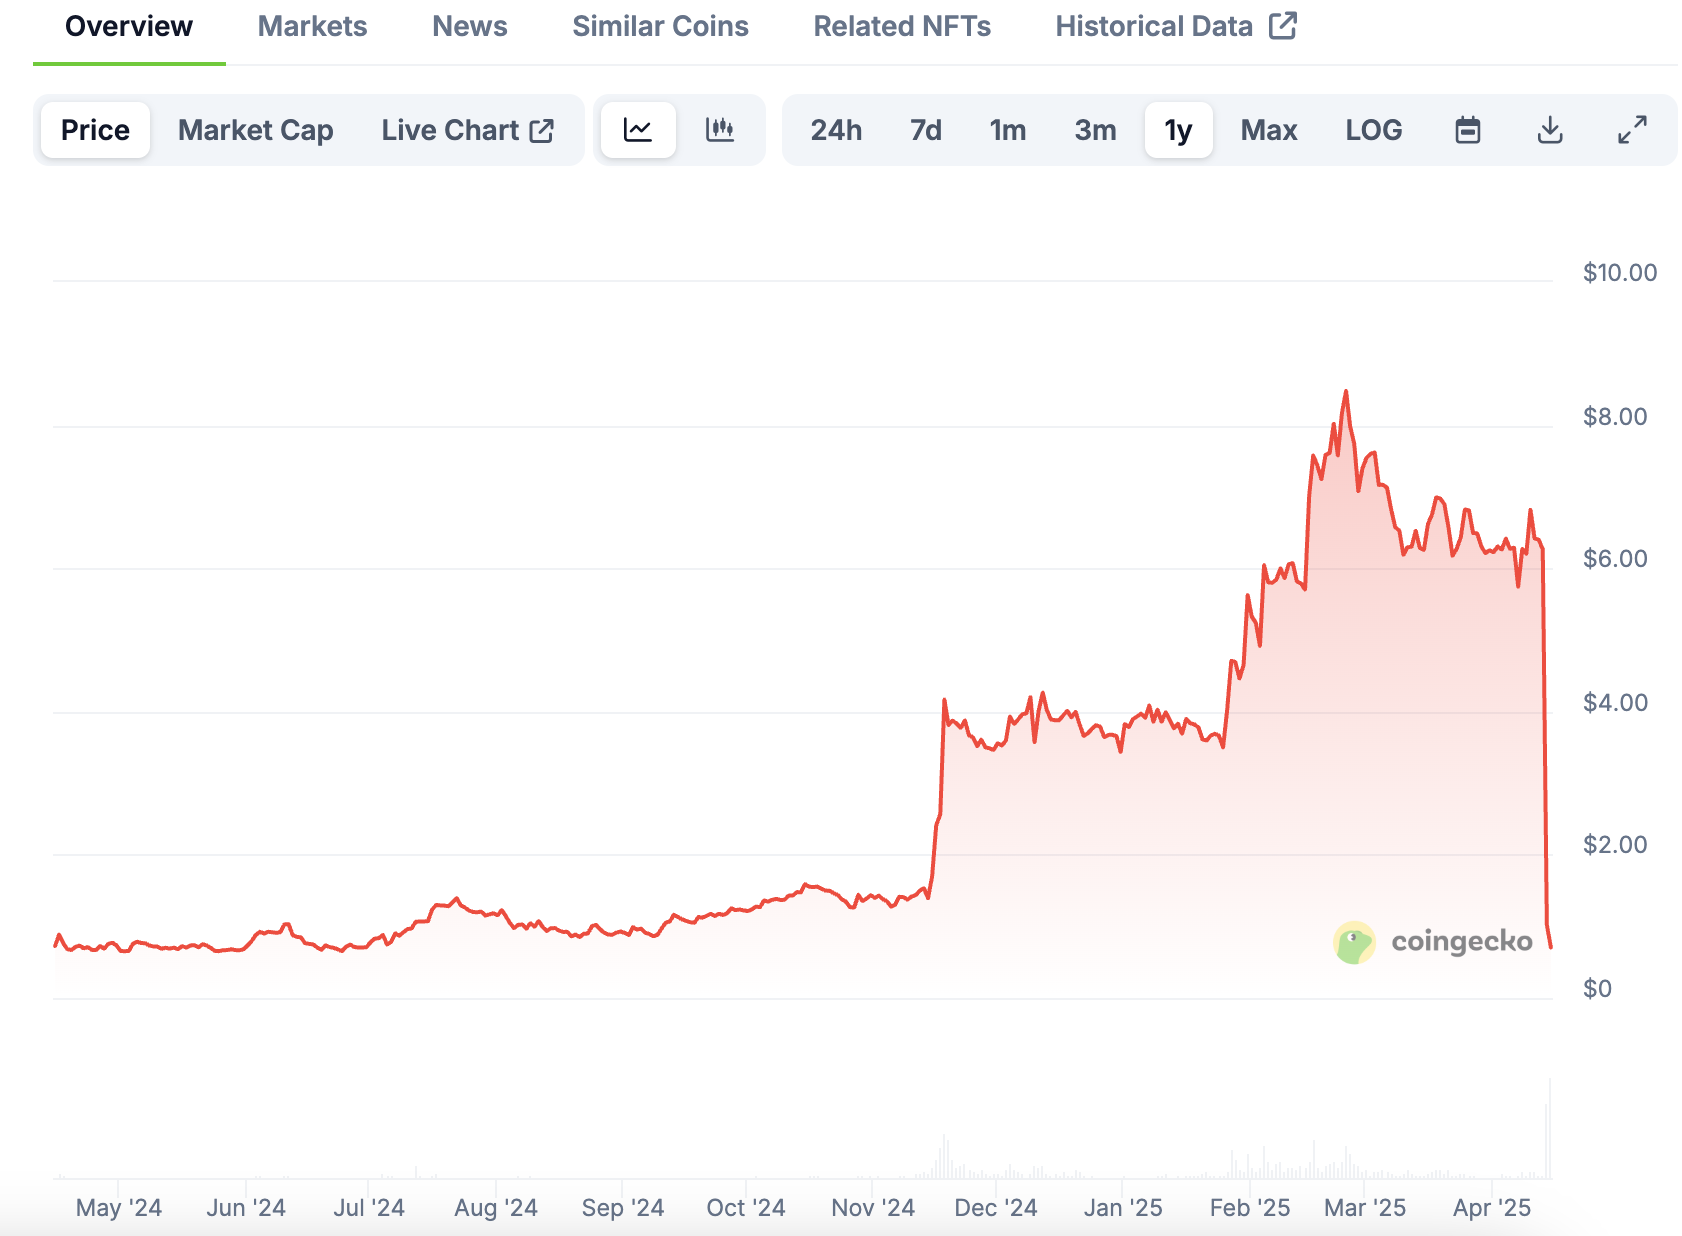This screenshot has height=1236, width=1682.
Task: Set time range to 24h
Action: tap(836, 130)
